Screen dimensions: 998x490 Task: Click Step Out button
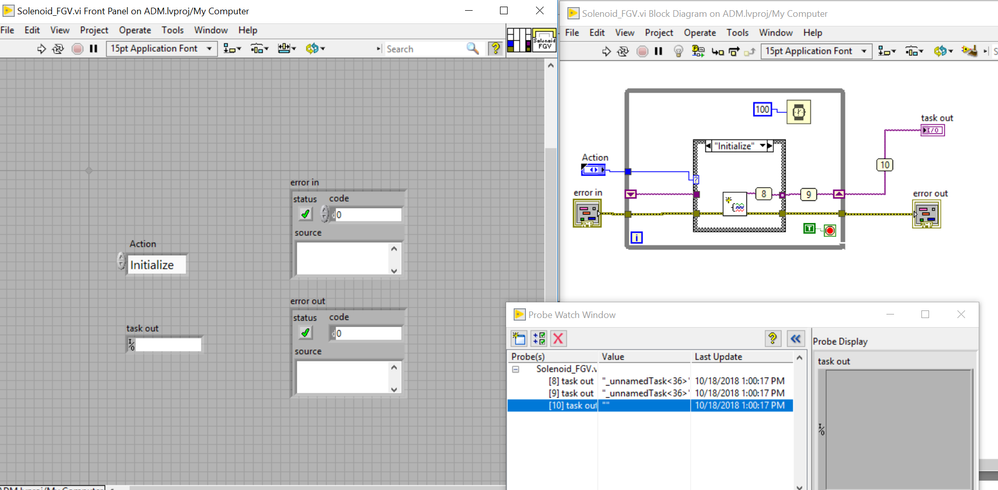click(750, 51)
